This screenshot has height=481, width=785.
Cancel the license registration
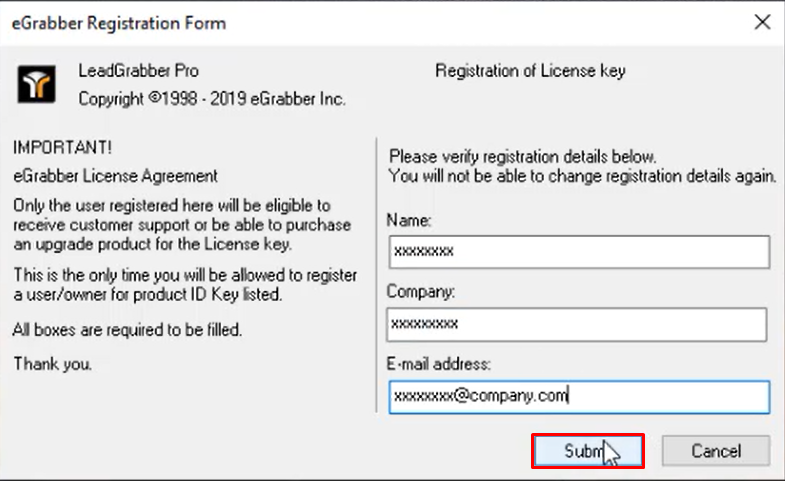pos(716,451)
